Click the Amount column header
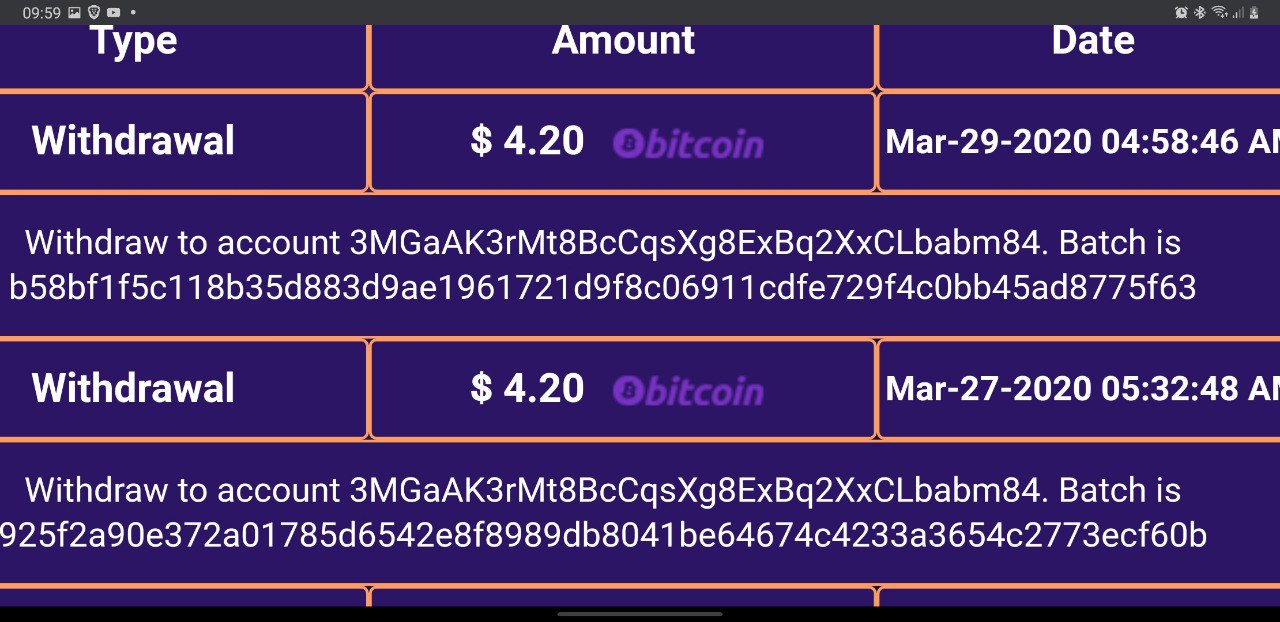Viewport: 1280px width, 622px height. 623,42
